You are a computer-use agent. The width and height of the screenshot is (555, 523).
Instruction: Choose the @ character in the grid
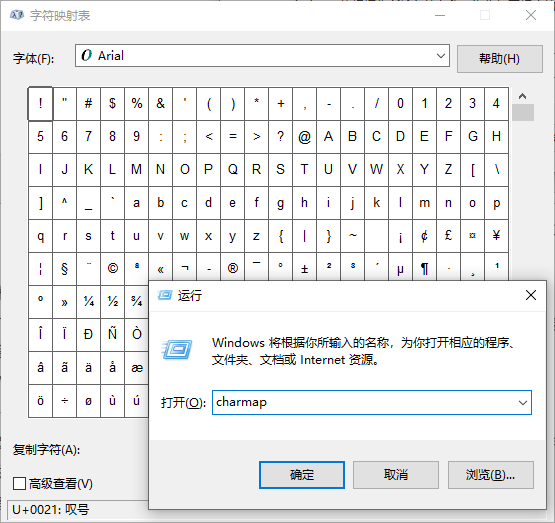click(x=304, y=137)
